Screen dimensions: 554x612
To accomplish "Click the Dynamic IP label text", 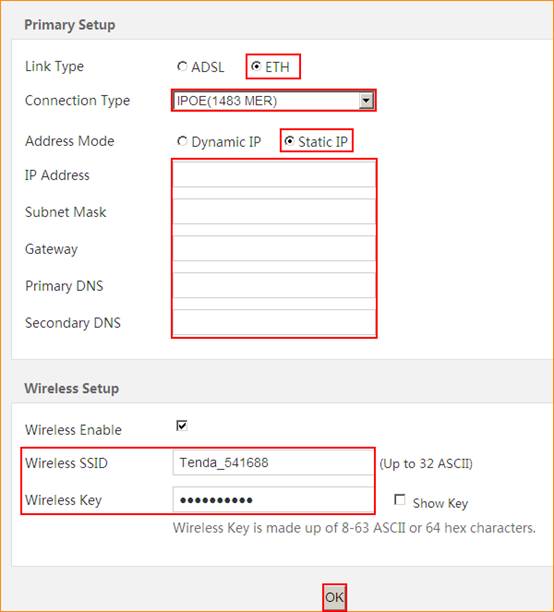I will (226, 142).
